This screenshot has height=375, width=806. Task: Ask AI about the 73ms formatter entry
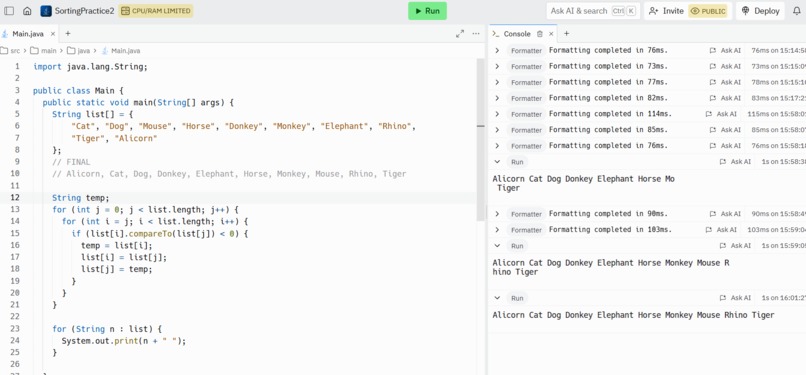coord(725,66)
